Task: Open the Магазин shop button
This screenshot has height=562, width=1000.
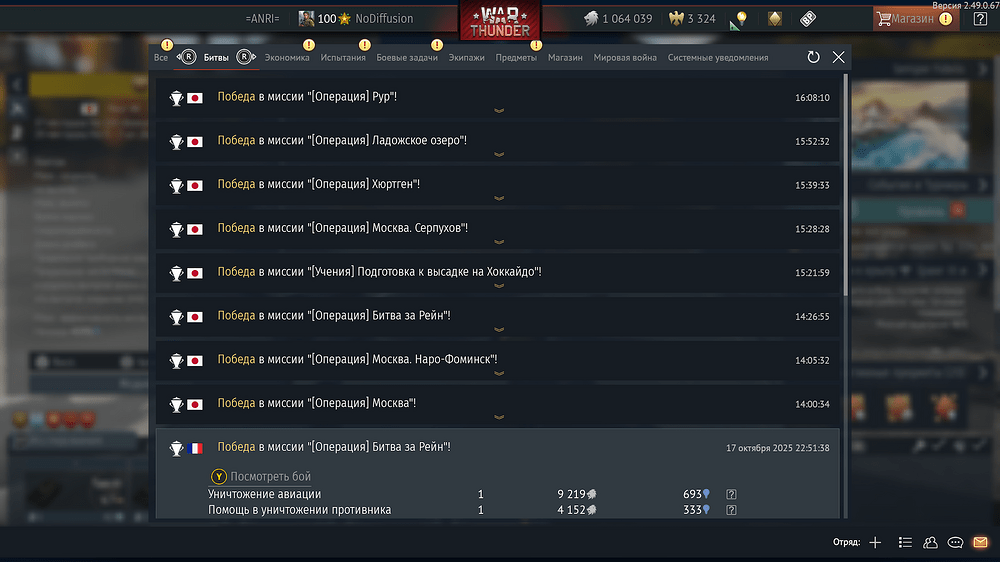Action: click(915, 18)
